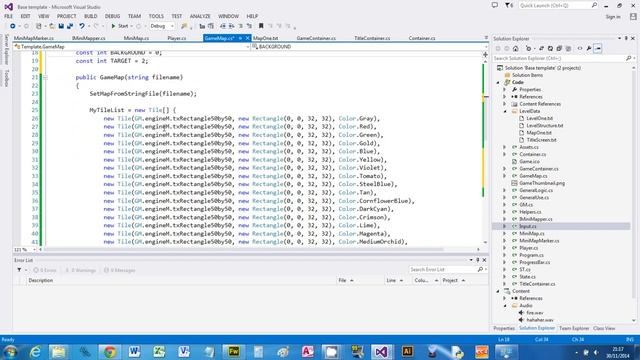Click the Navigate Backward toolbar icon
This screenshot has width=640, height=360.
point(13,26)
